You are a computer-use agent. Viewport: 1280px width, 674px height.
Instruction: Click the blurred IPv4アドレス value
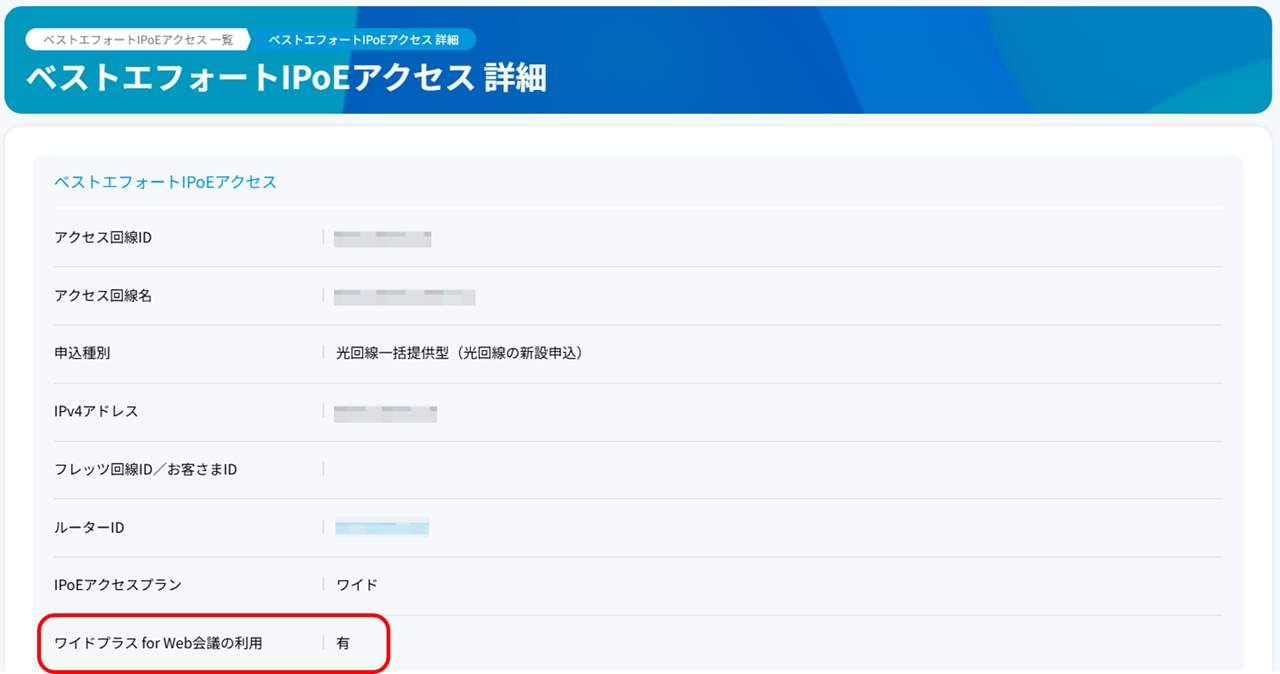(386, 411)
